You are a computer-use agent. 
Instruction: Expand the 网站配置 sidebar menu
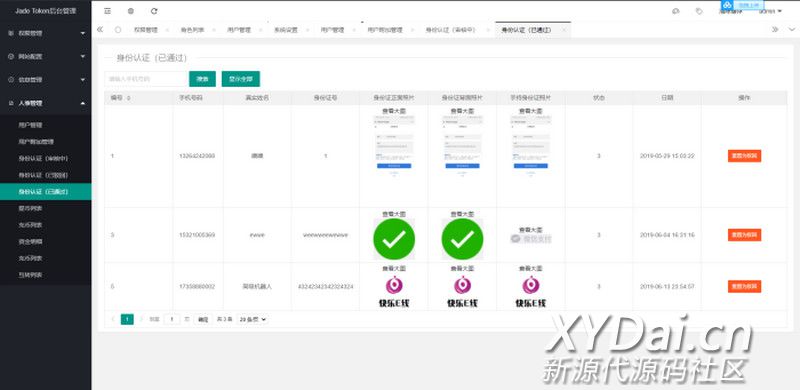46,56
